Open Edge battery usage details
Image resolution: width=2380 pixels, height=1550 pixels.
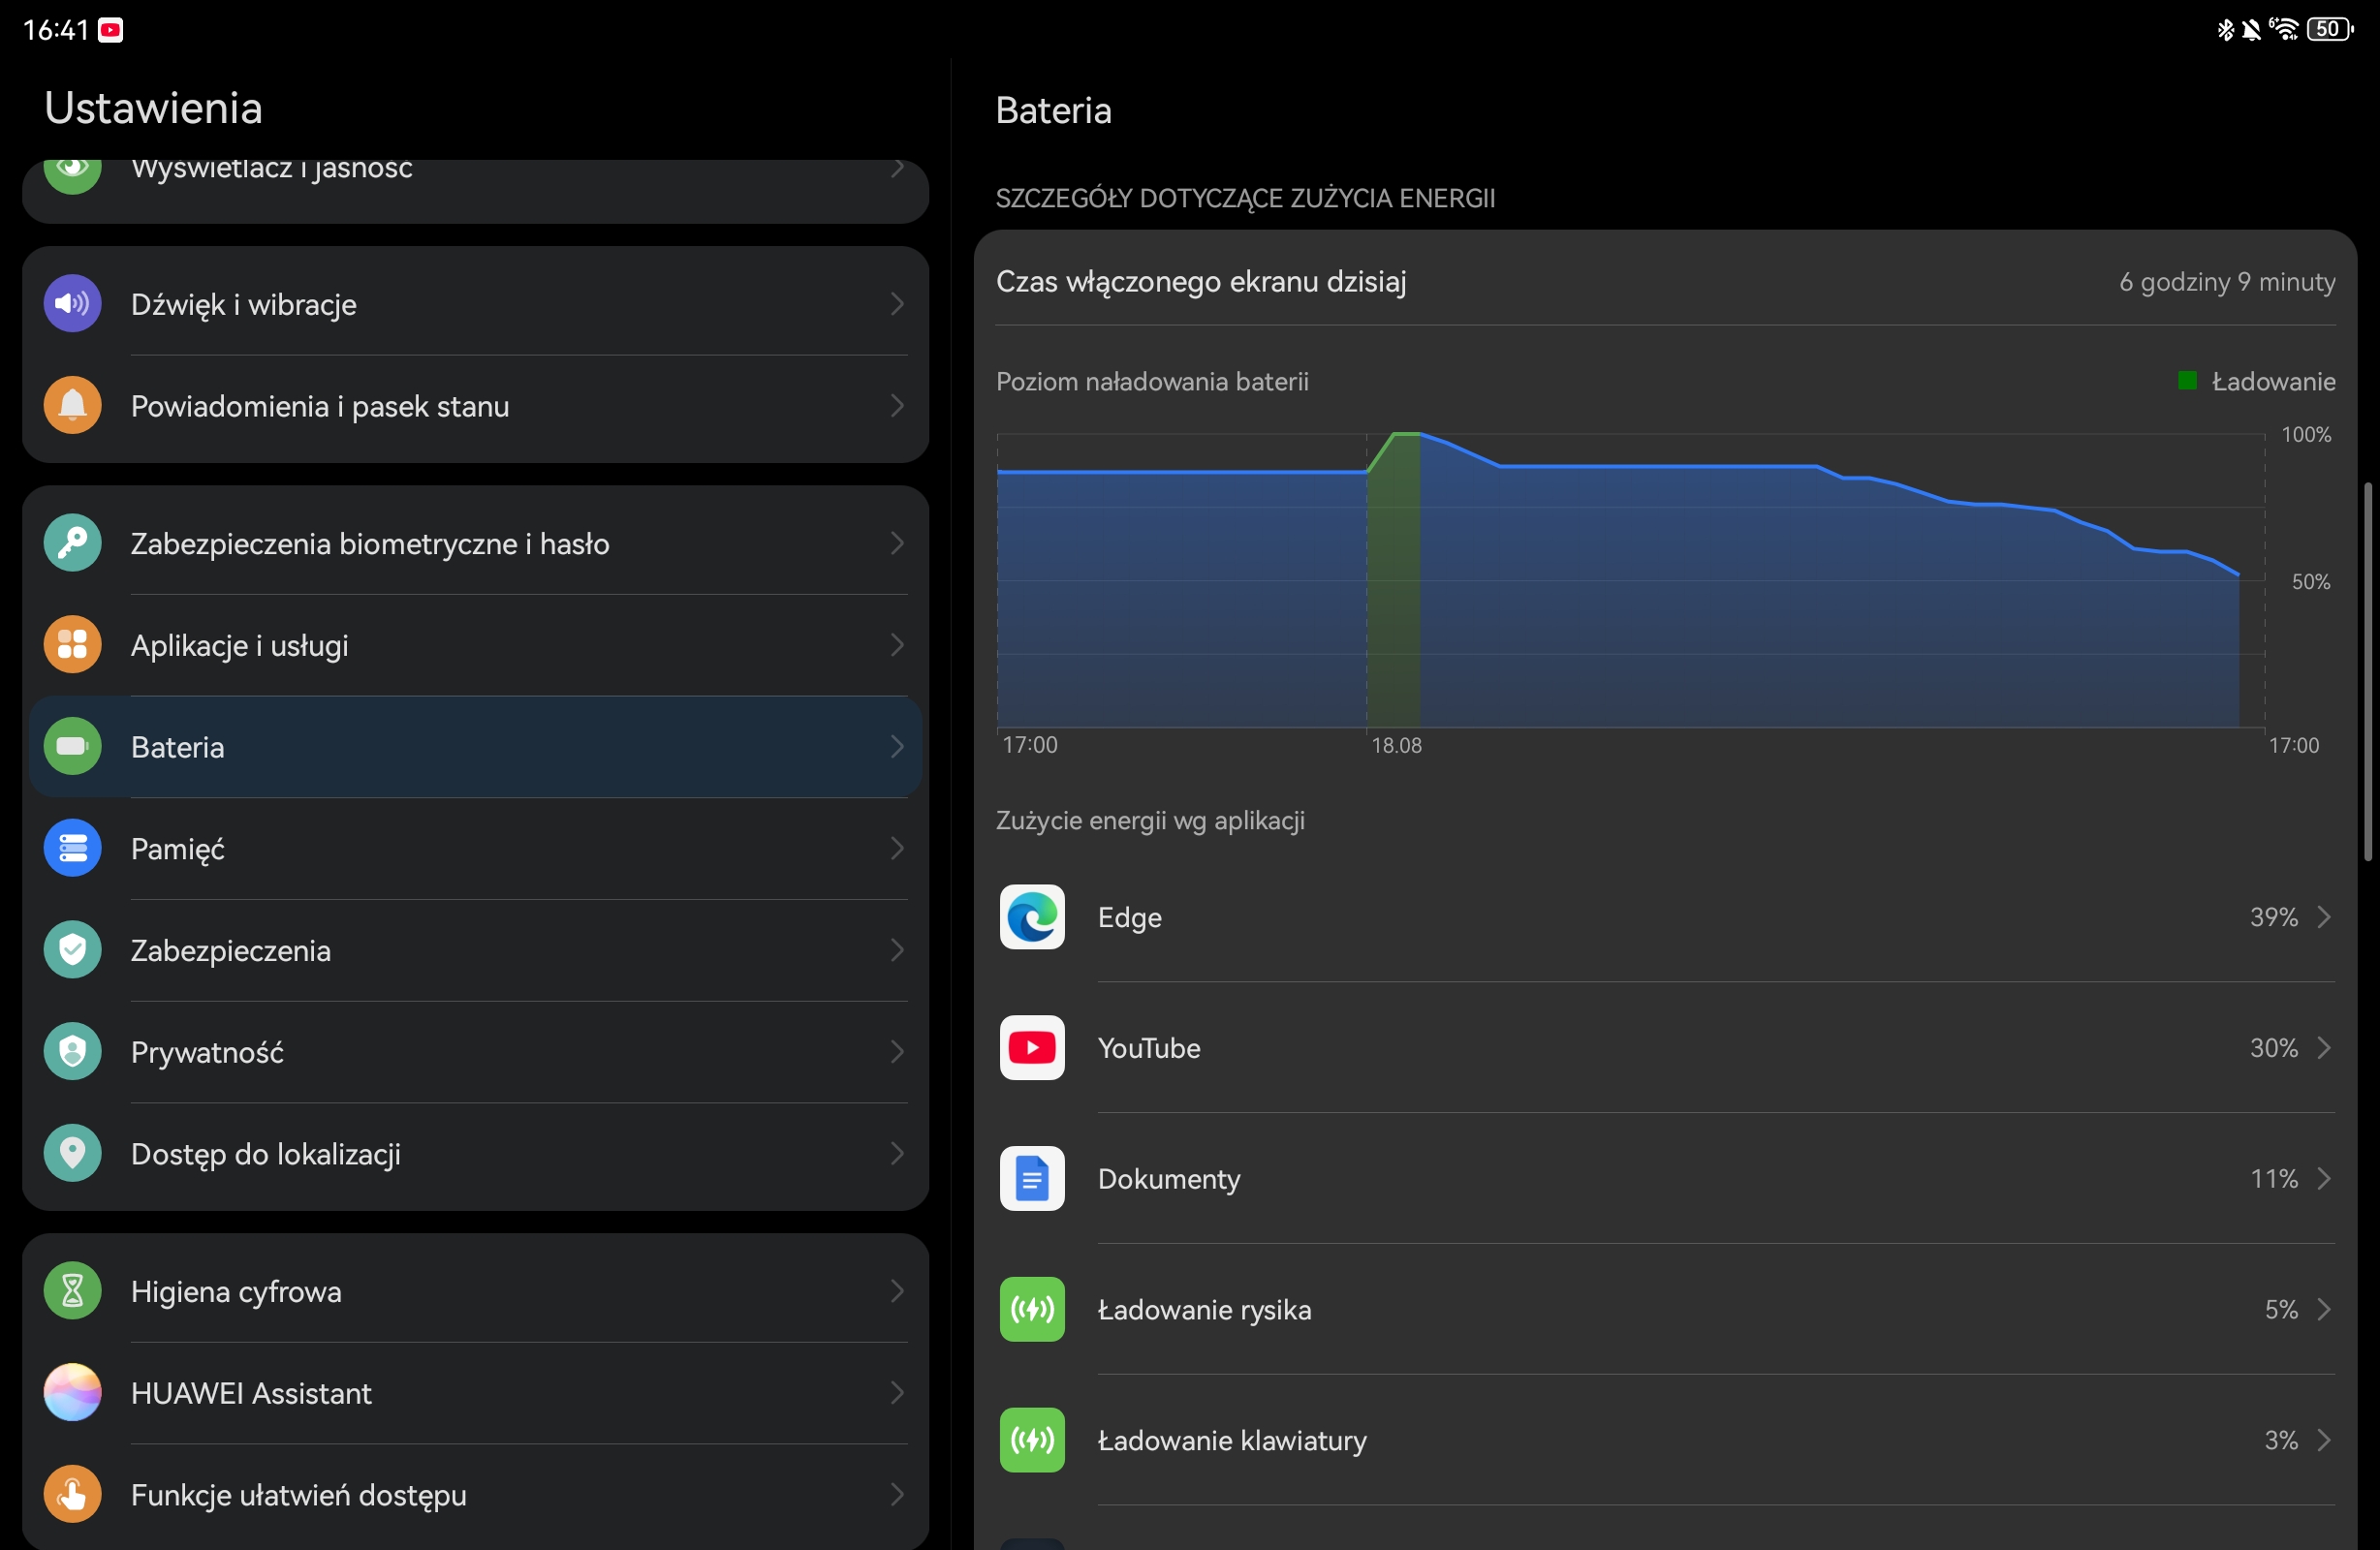1666,917
